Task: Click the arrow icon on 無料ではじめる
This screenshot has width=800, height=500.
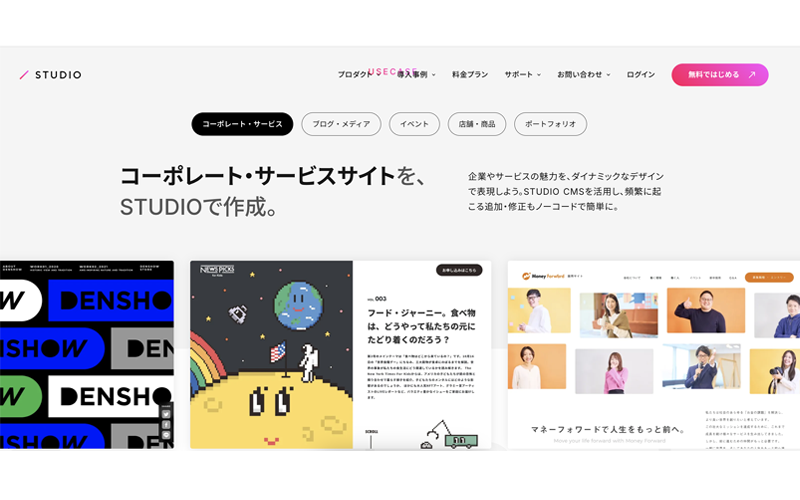Action: point(752,74)
